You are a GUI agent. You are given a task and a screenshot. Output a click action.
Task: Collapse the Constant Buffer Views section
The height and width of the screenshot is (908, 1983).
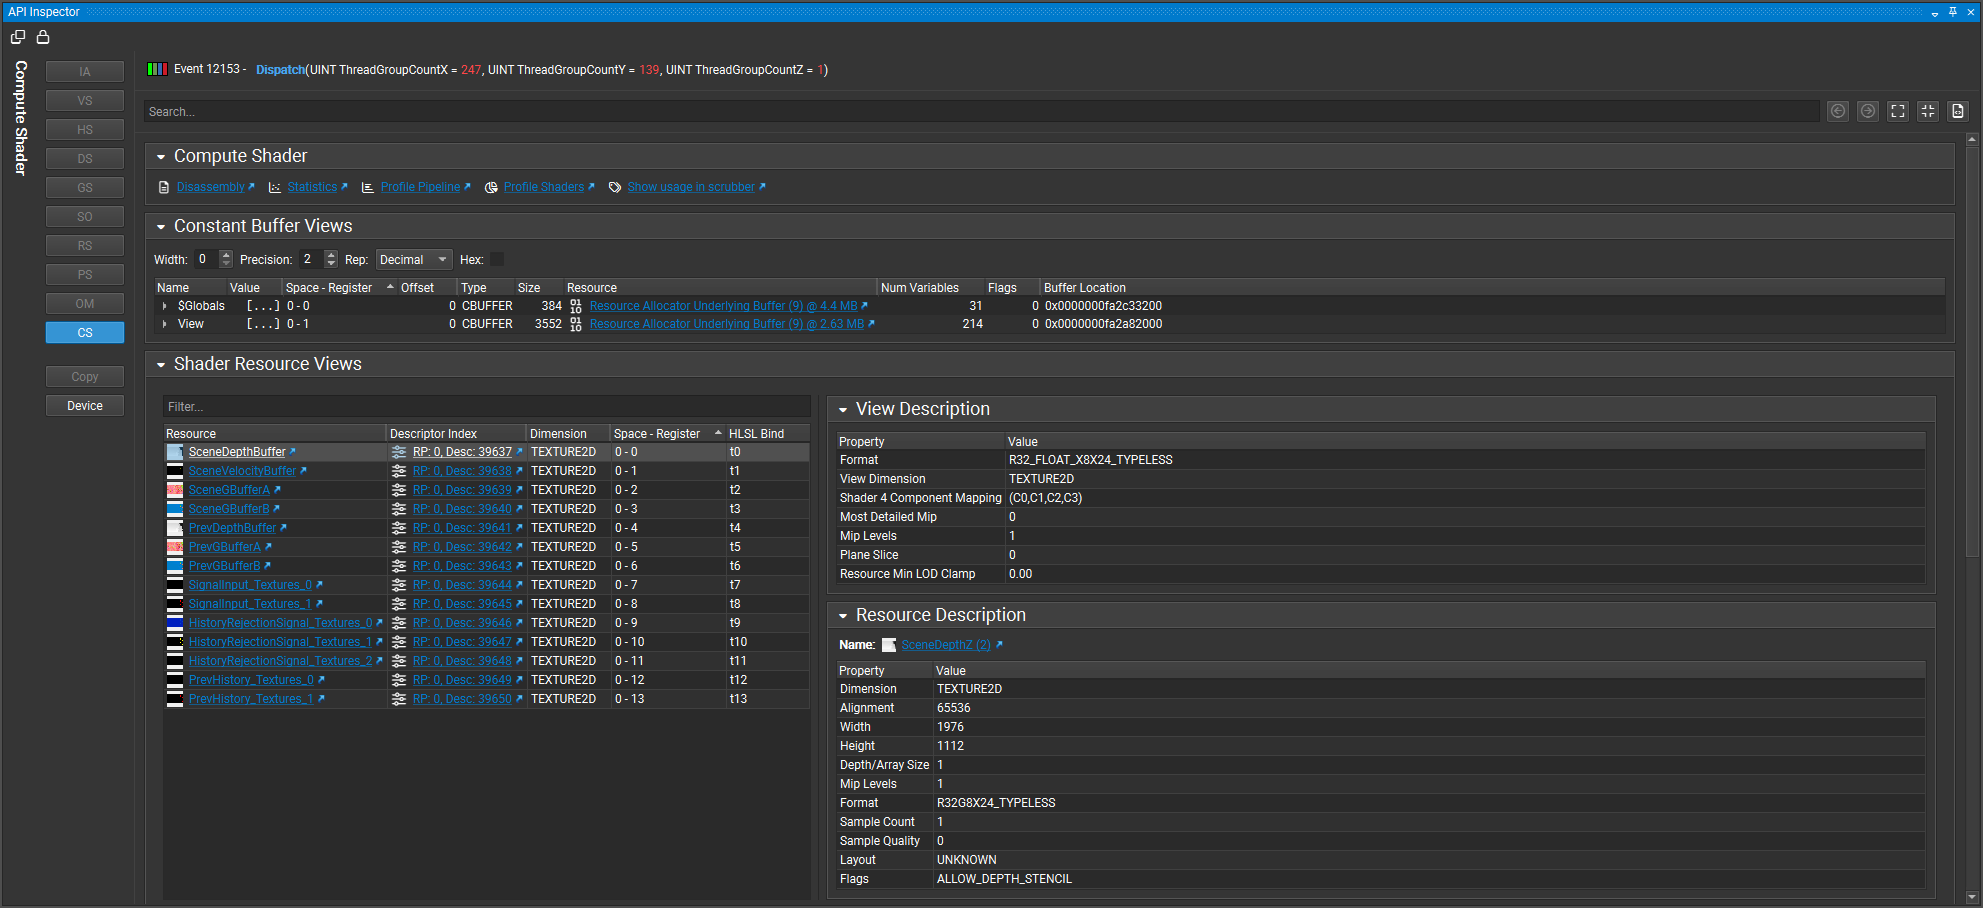(161, 226)
